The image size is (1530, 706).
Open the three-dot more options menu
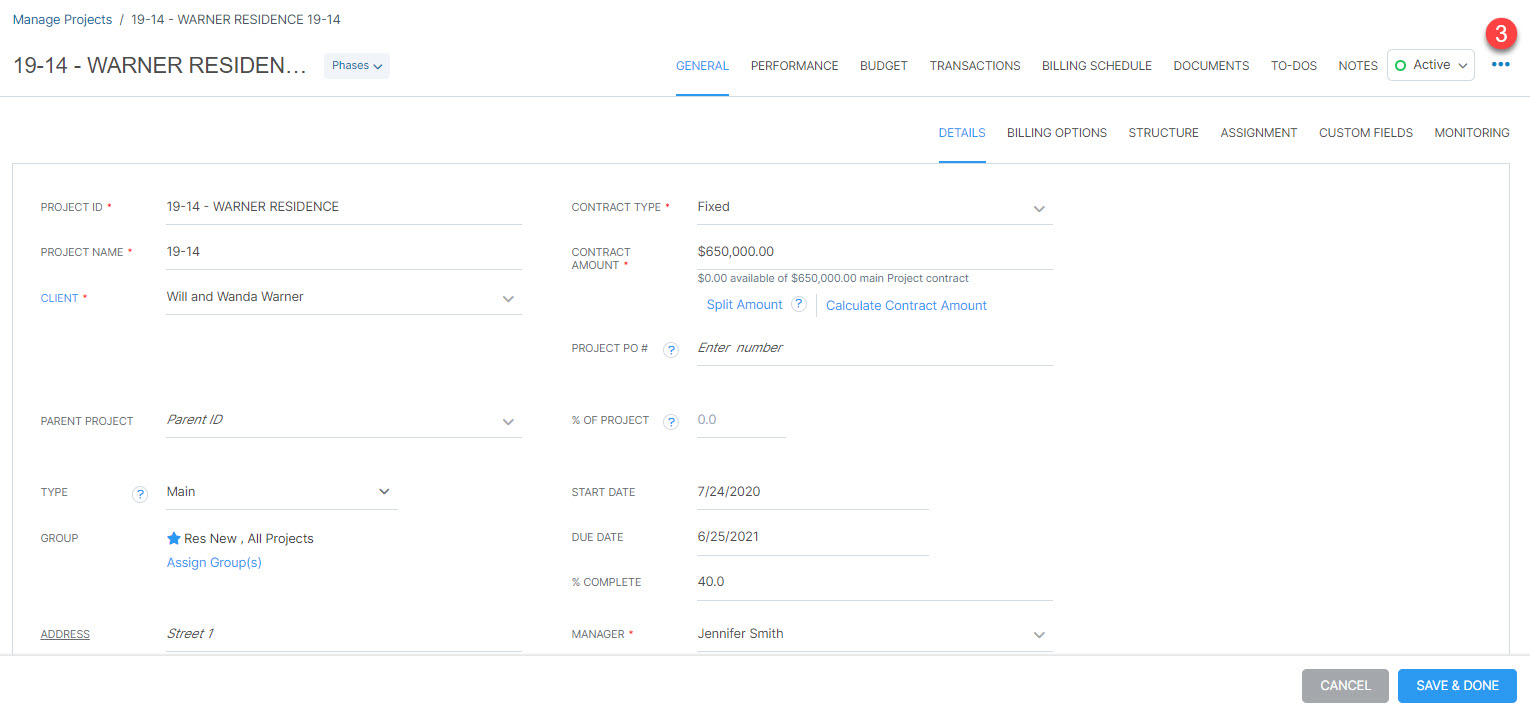[1500, 64]
